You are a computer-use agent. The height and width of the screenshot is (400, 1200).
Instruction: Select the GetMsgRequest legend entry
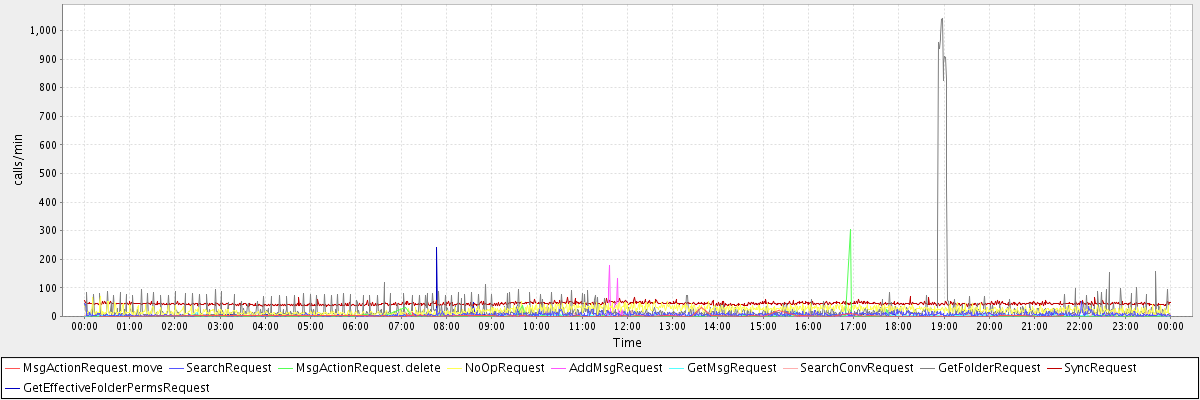[x=731, y=368]
